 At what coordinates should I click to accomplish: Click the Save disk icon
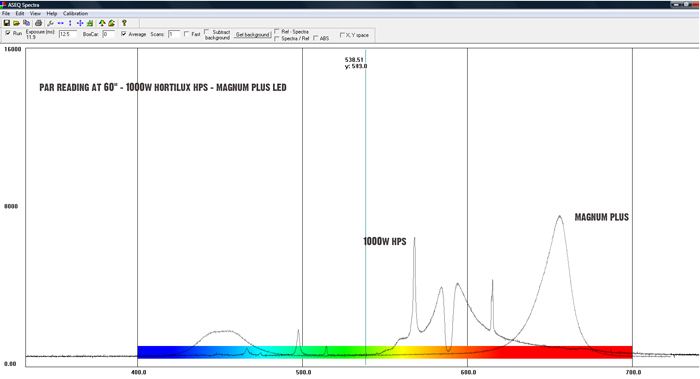tap(7, 23)
